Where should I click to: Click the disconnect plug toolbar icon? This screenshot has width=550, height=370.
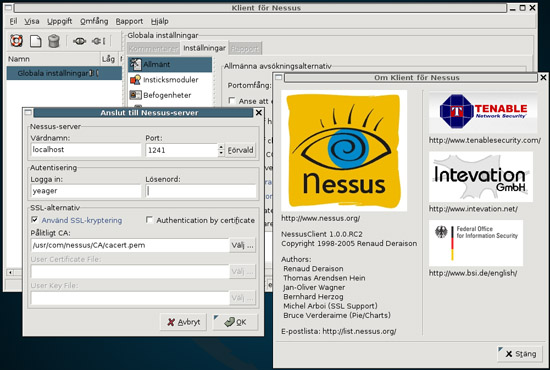tap(98, 41)
